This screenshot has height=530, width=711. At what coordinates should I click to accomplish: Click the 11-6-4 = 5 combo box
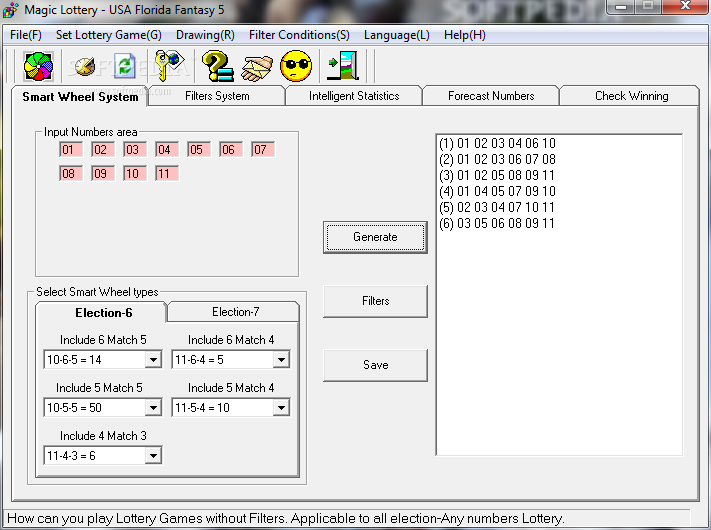[x=231, y=360]
